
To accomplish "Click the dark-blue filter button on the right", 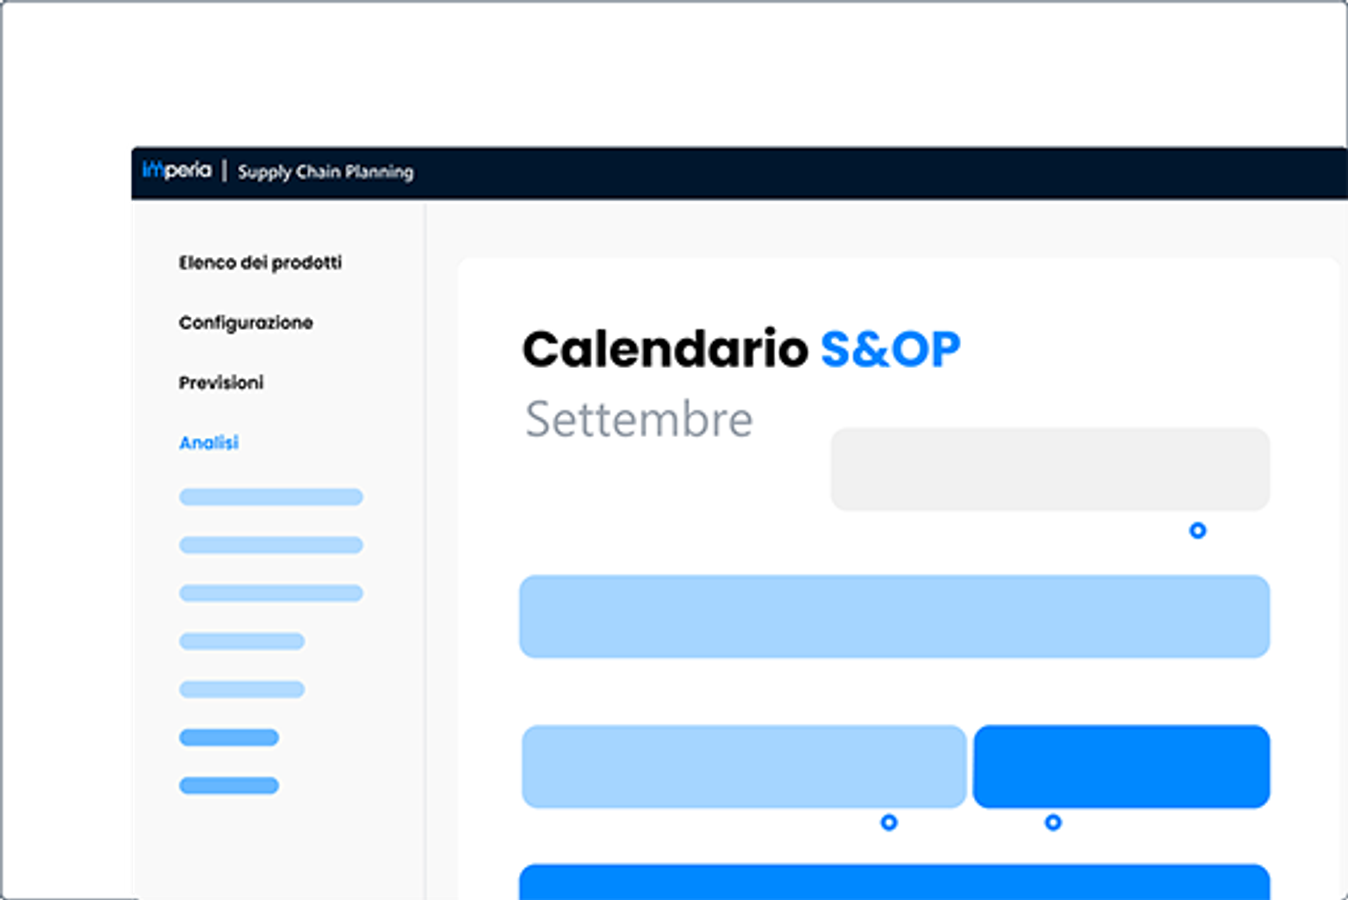I will tap(1120, 767).
